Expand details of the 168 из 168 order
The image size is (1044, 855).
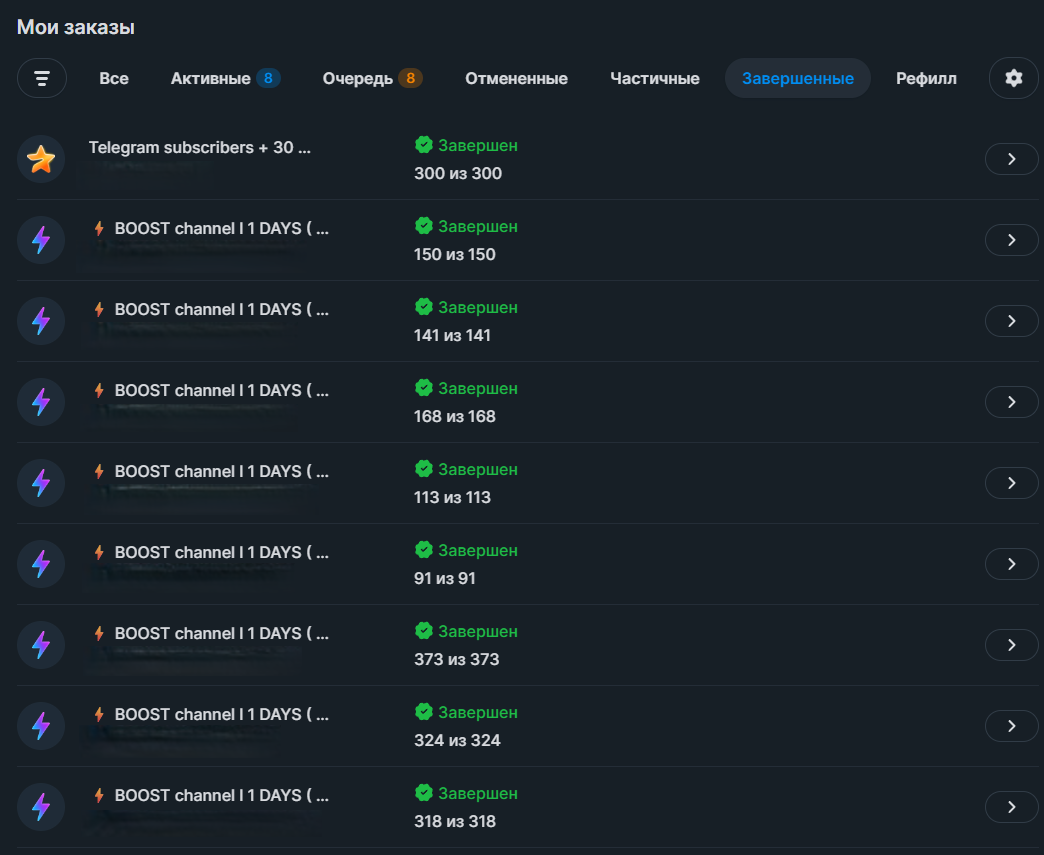pyautogui.click(x=1011, y=402)
